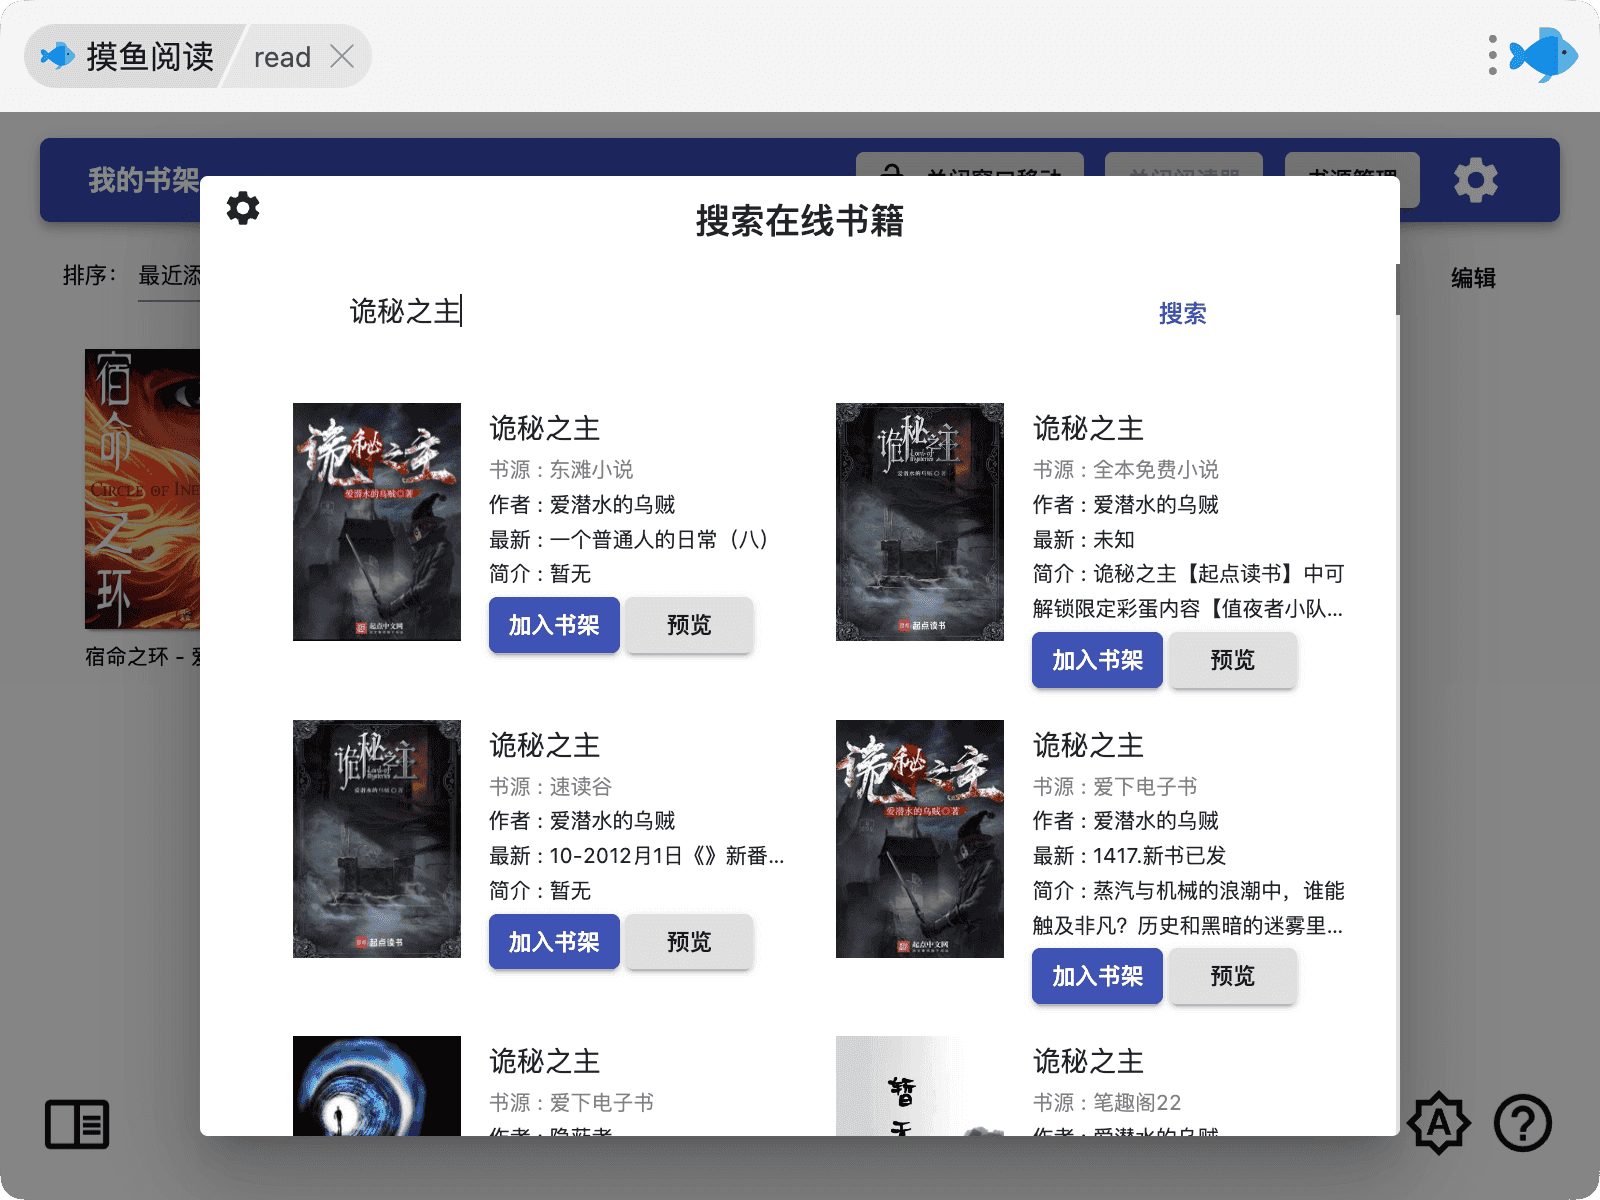Open the font auto-settings 'A' icon
1600x1200 pixels.
pyautogui.click(x=1439, y=1124)
